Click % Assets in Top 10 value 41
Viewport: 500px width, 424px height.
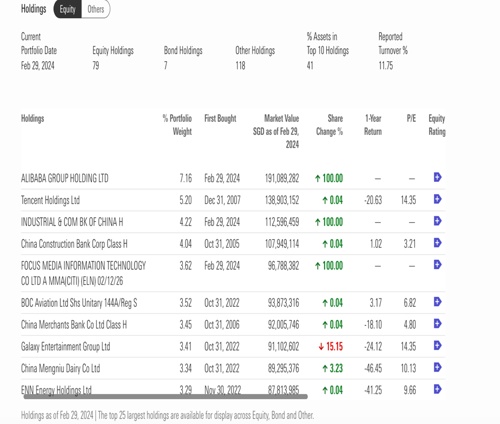pos(310,65)
